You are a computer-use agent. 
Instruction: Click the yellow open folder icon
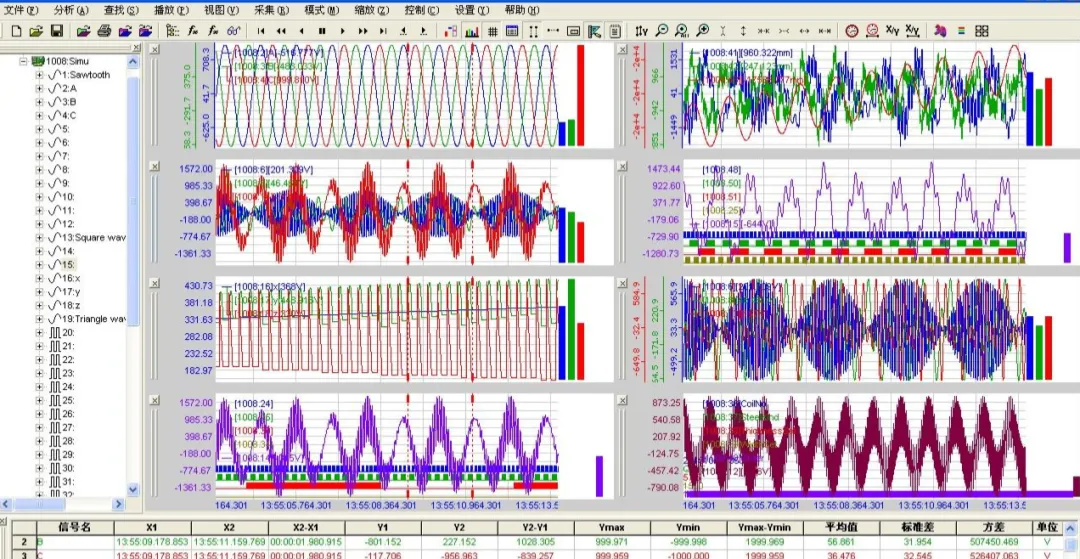(37, 31)
